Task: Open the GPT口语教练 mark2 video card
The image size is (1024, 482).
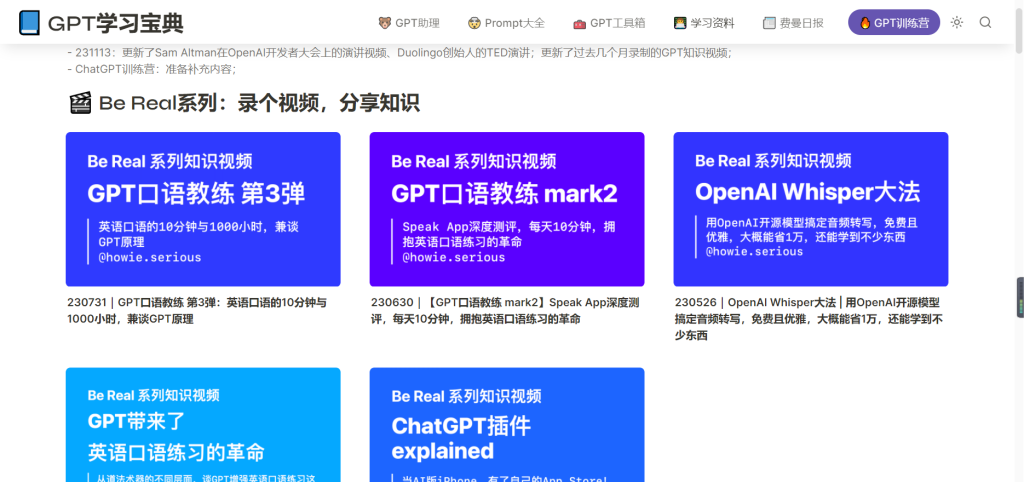Action: coord(507,209)
